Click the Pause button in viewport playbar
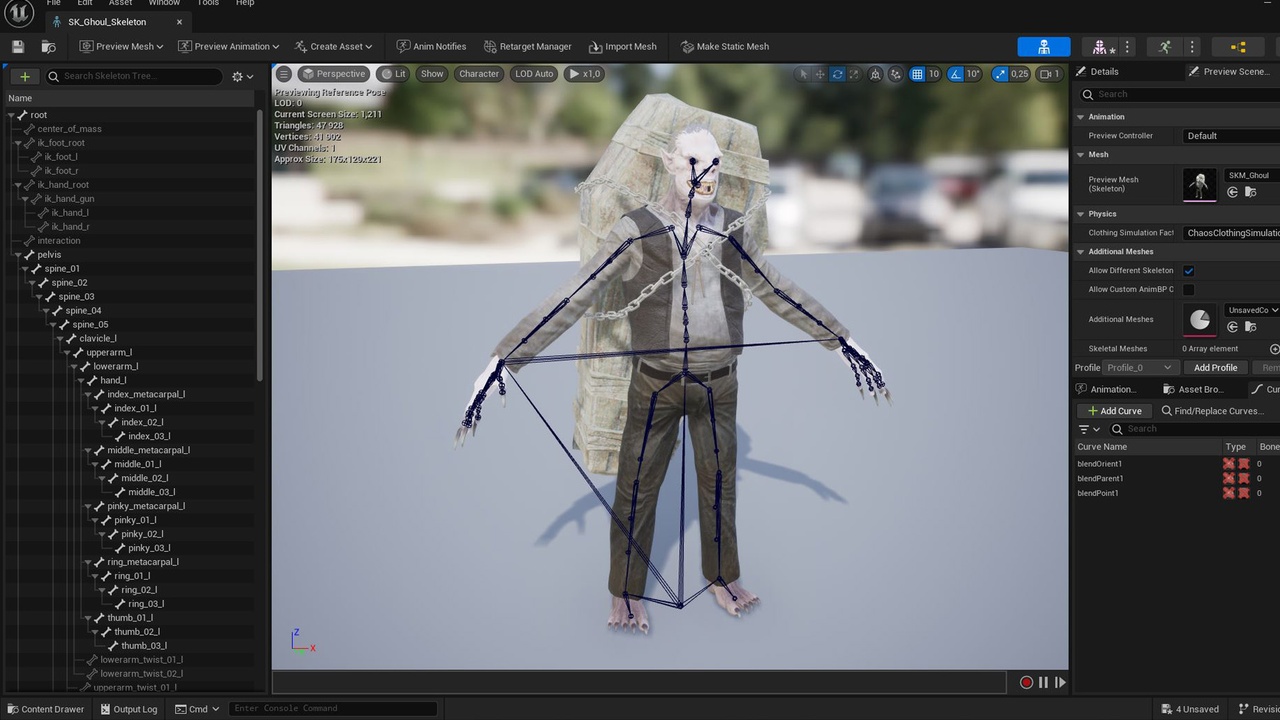The image size is (1280, 720). 1043,682
